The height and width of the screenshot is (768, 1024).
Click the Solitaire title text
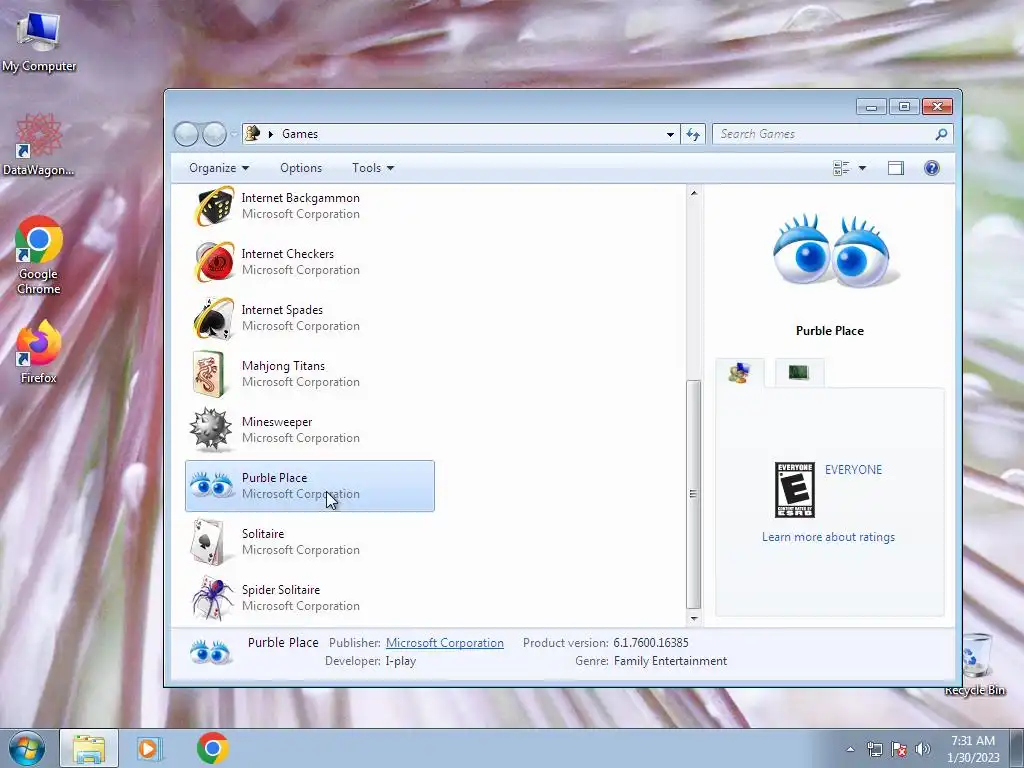[x=263, y=534]
